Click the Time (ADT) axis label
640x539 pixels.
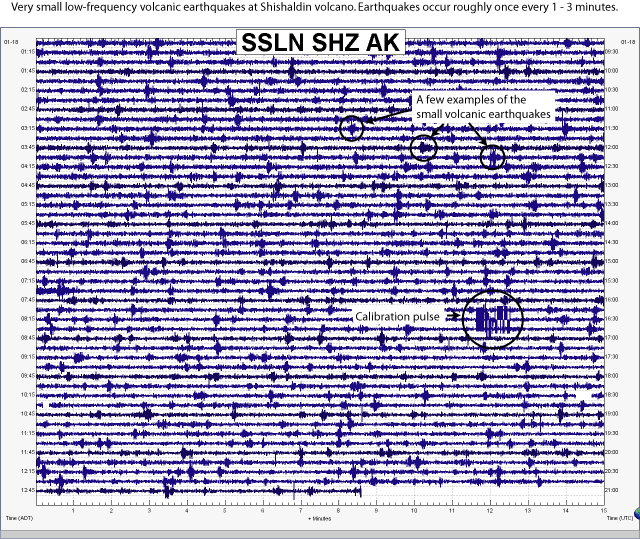(20, 518)
